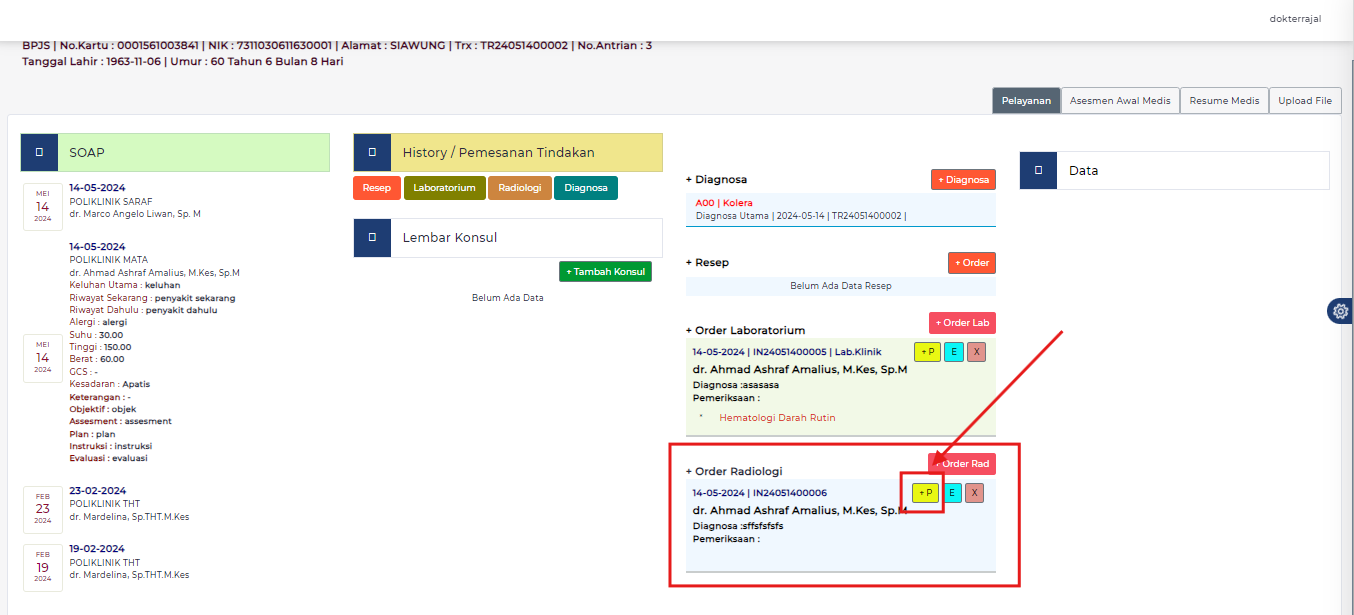Click the X delete icon on the lab order
Image resolution: width=1354 pixels, height=615 pixels.
click(975, 352)
